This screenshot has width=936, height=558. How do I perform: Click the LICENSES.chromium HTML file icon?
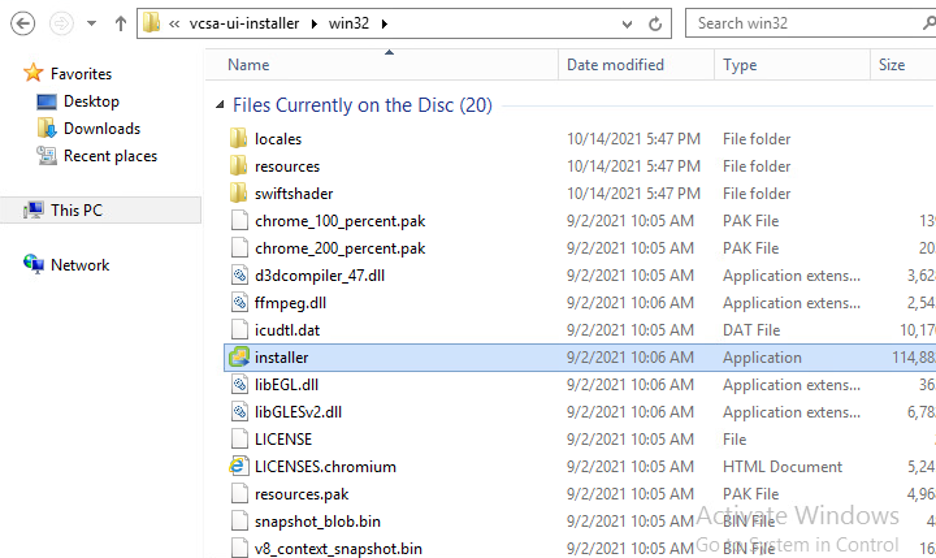click(239, 466)
